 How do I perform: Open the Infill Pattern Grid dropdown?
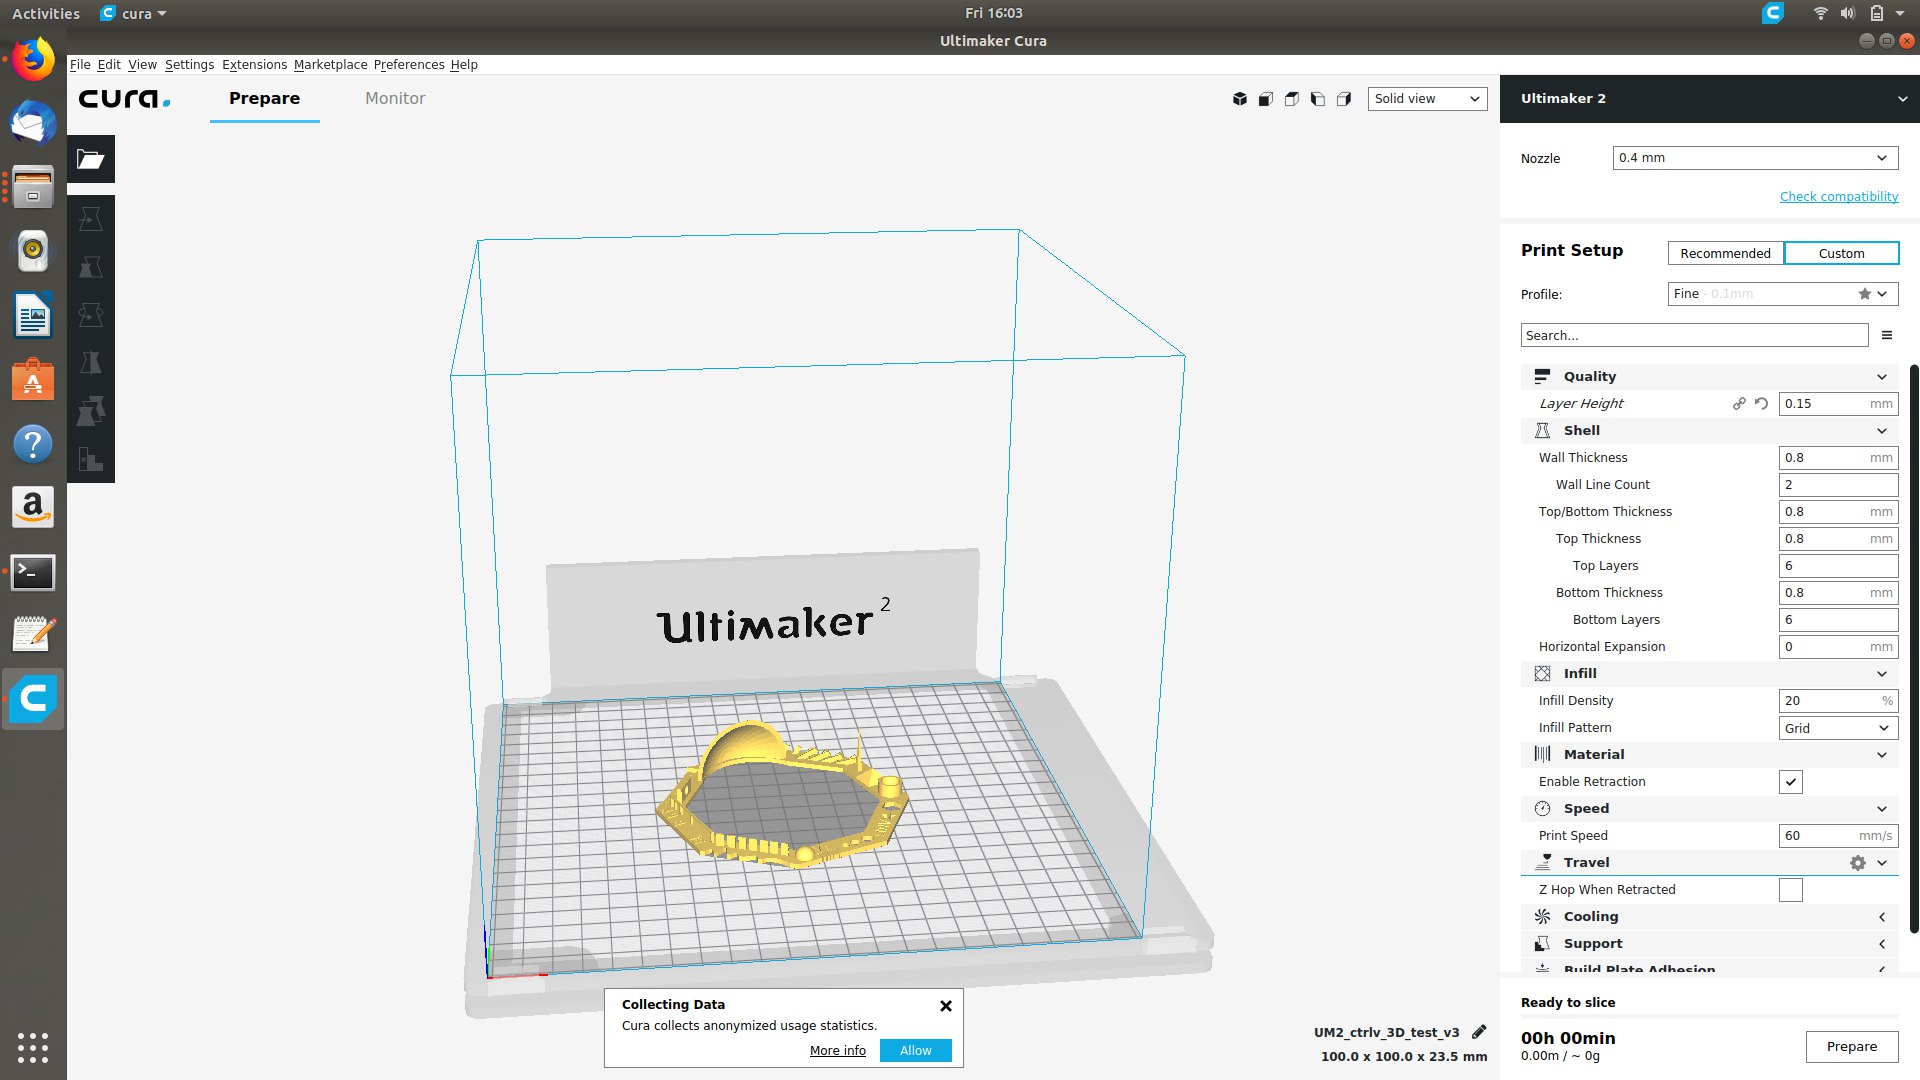[1838, 728]
